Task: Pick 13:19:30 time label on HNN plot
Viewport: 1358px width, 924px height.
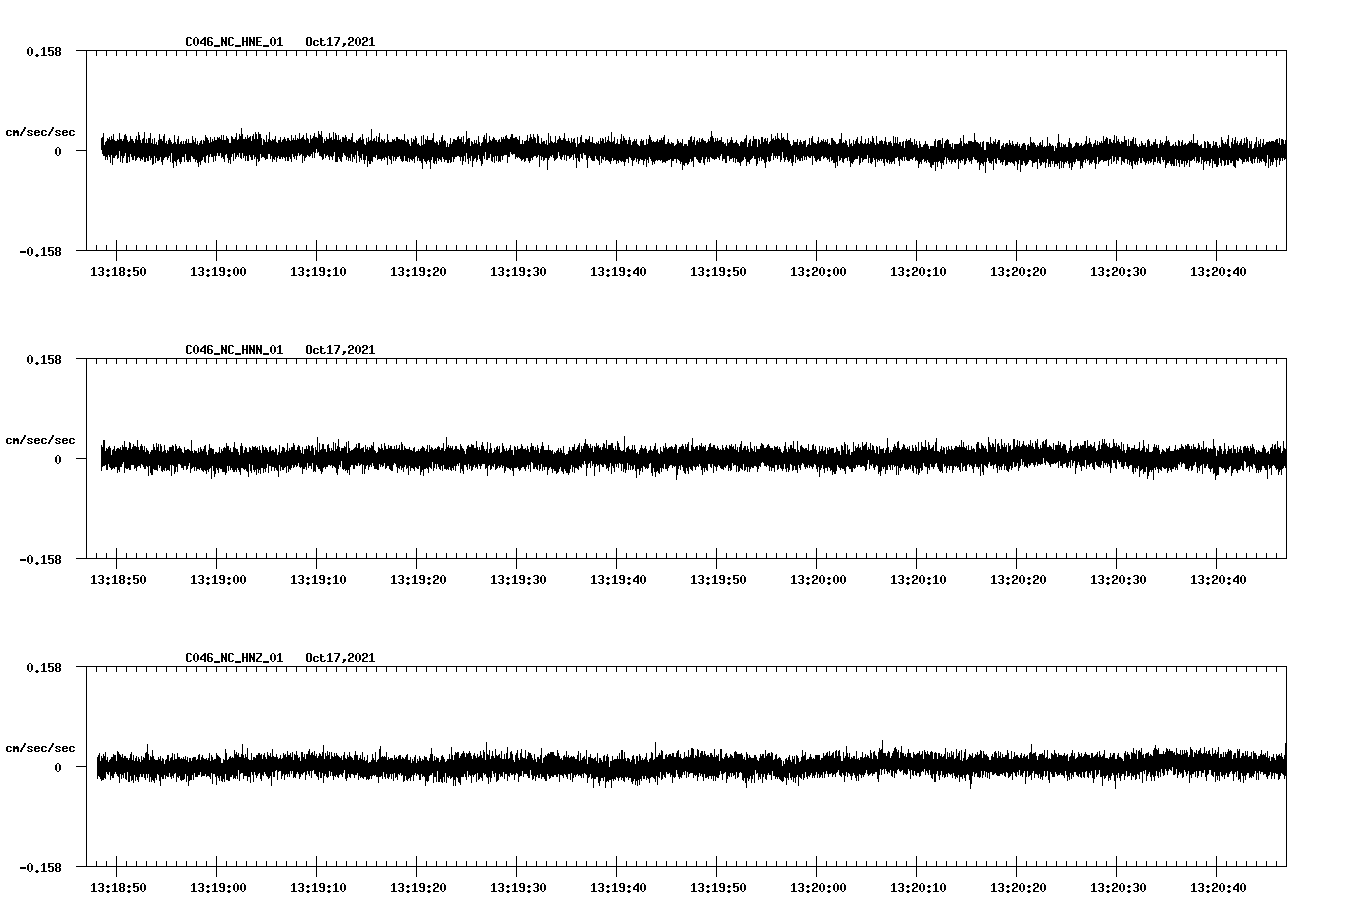Action: coord(518,579)
